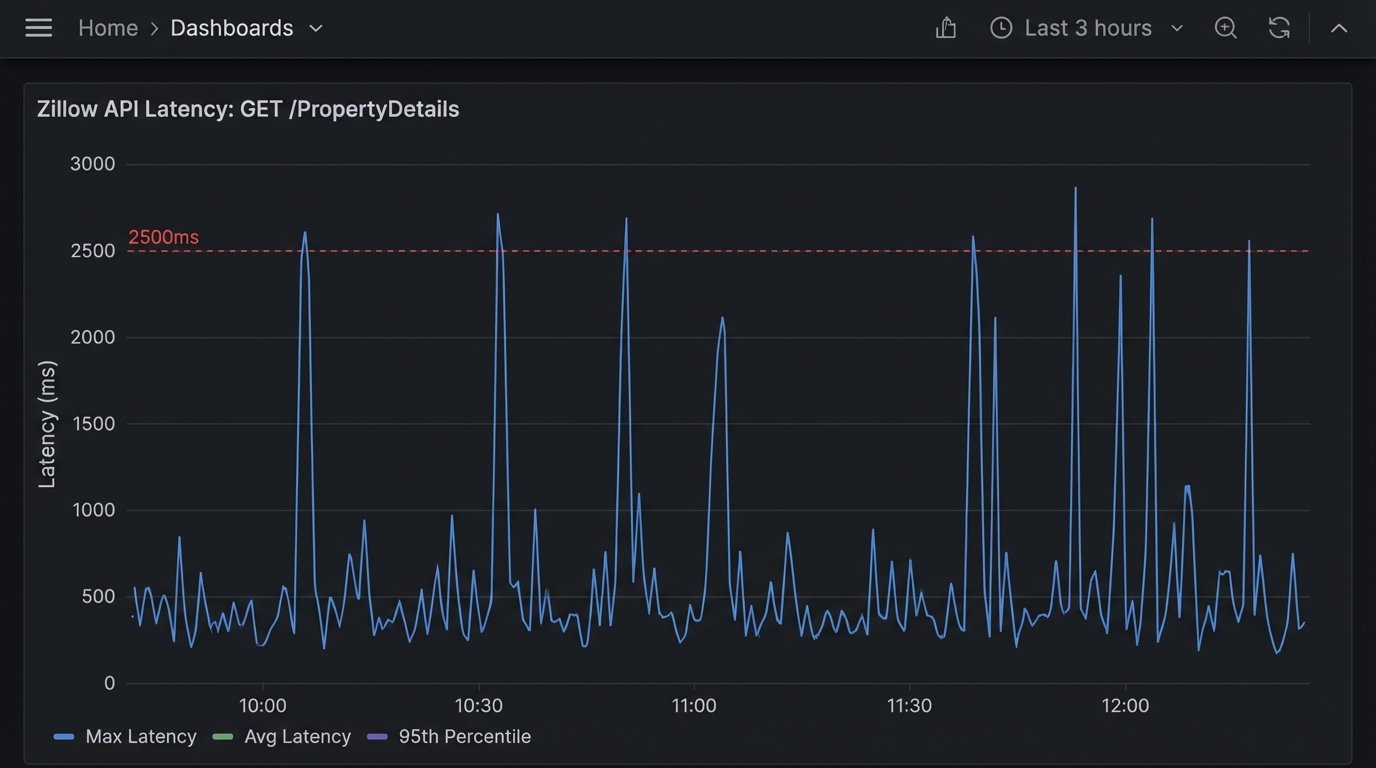
Task: Open the hamburger navigation menu
Action: point(39,28)
